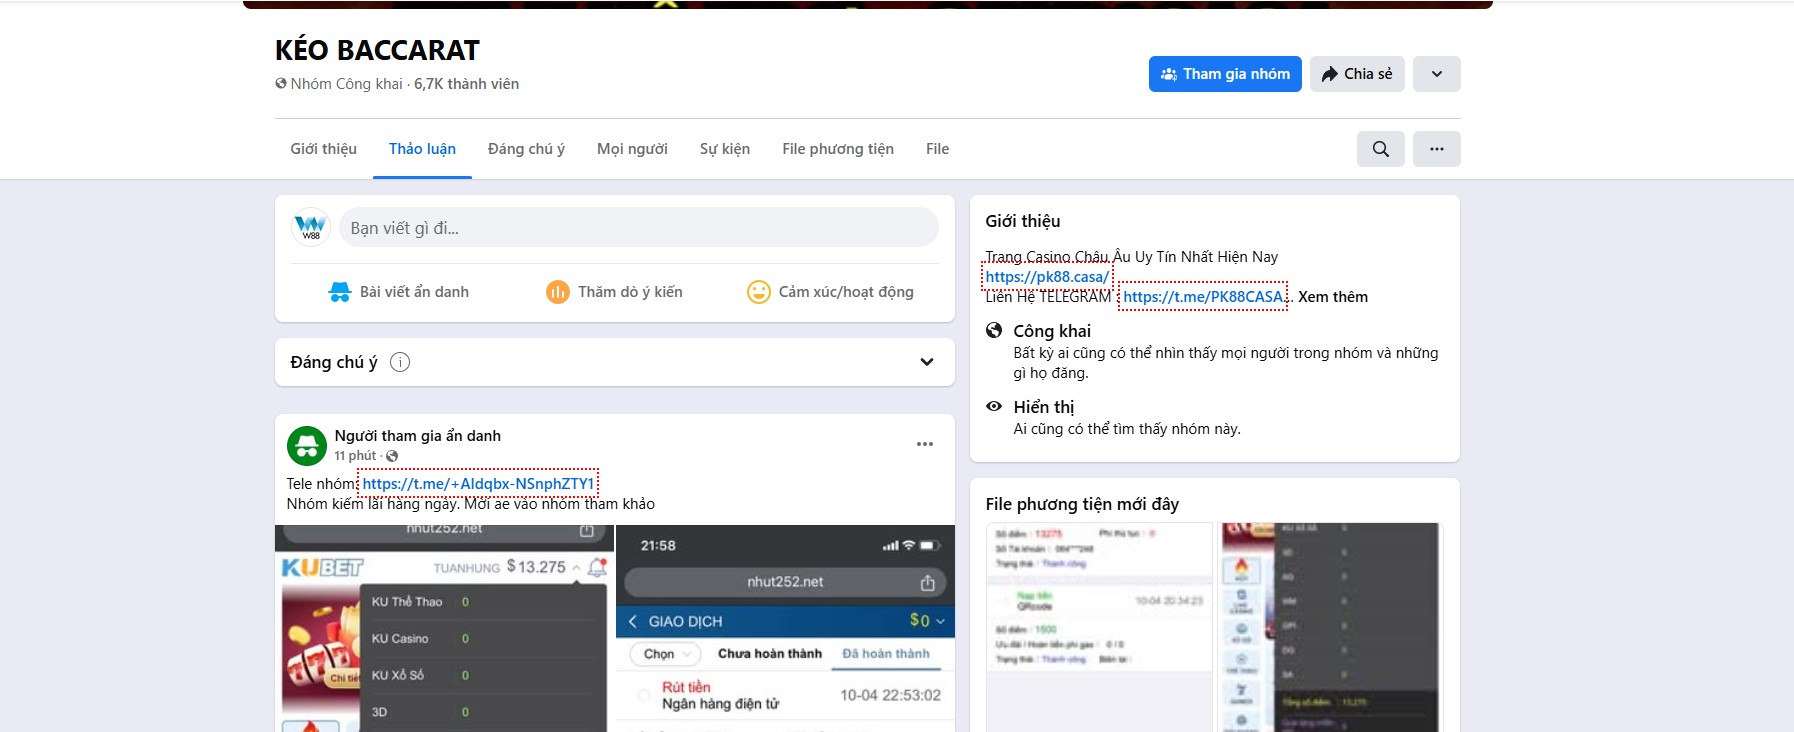Click the post's 11 phút timestamp
This screenshot has height=732, width=1794.
355,456
